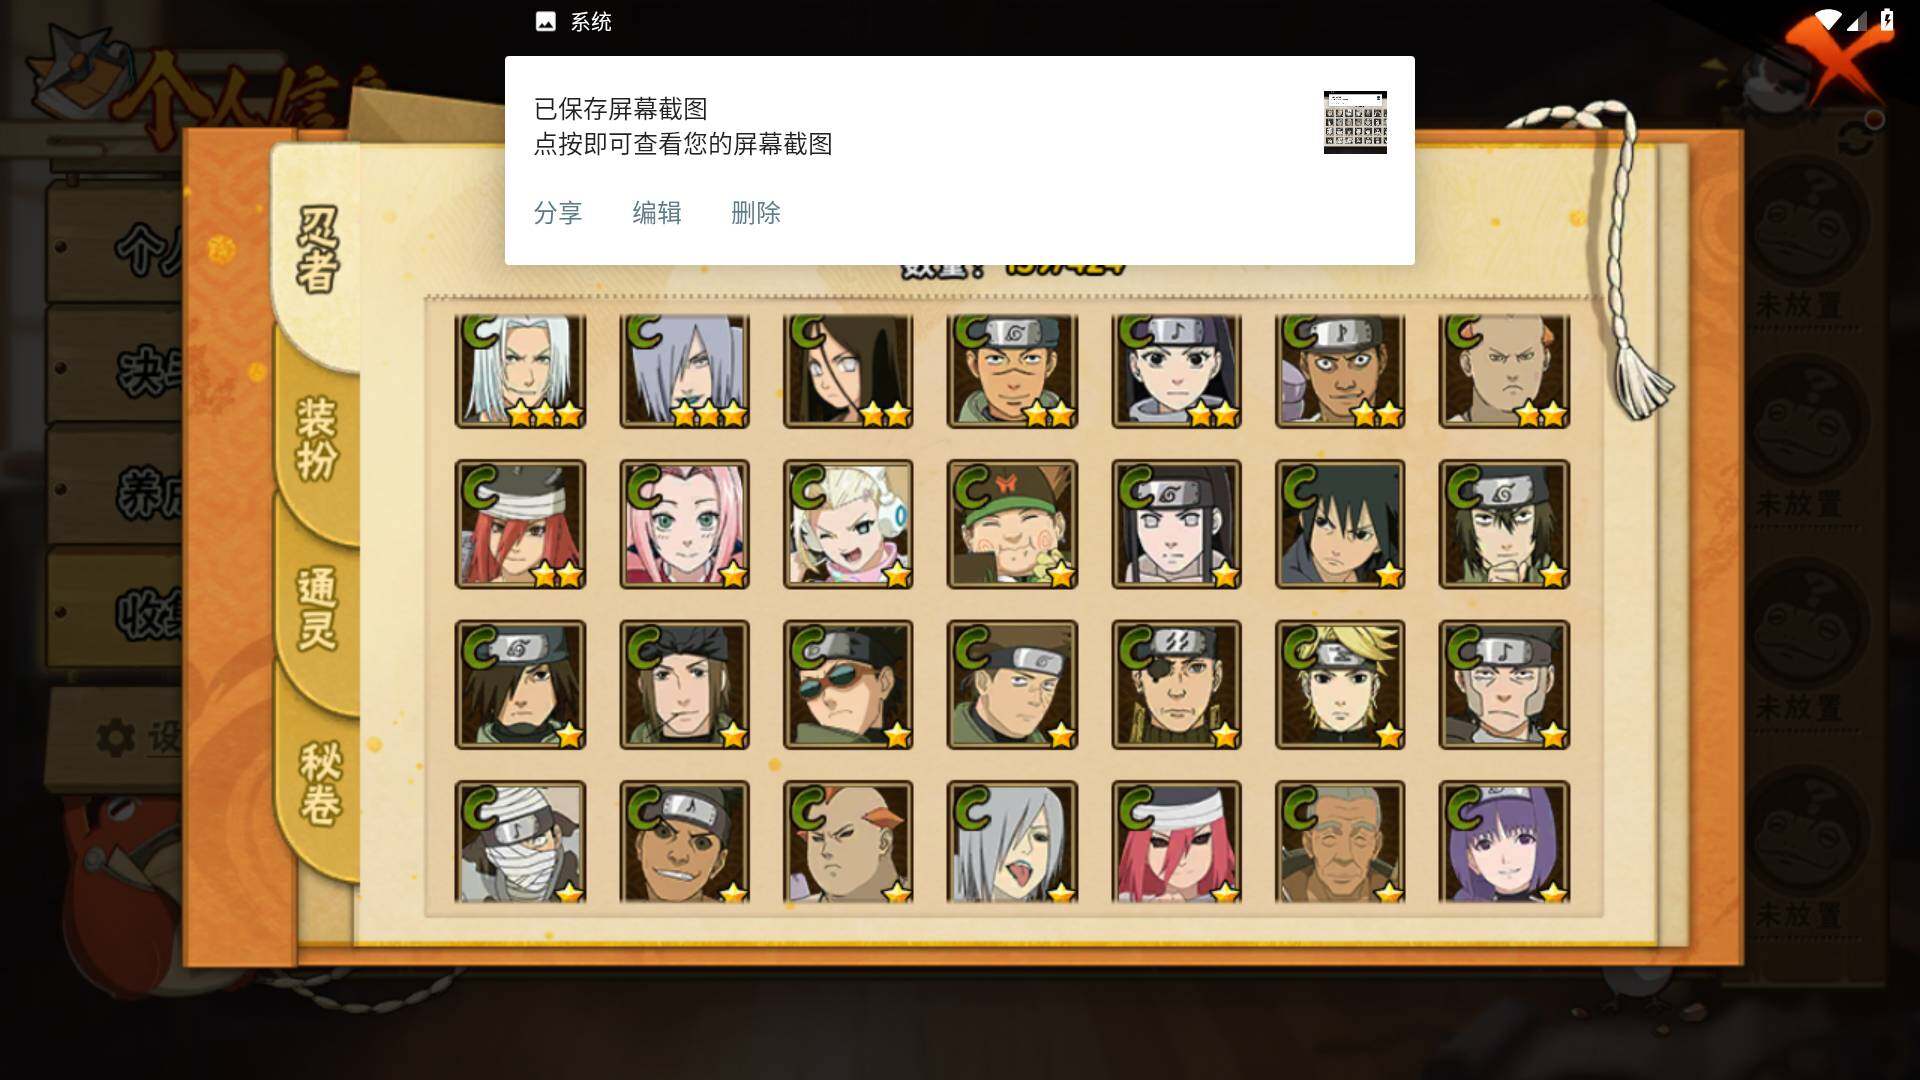Screen dimensions: 1920x1080
Task: Tap 编辑 in screenshot notification
Action: pos(657,213)
